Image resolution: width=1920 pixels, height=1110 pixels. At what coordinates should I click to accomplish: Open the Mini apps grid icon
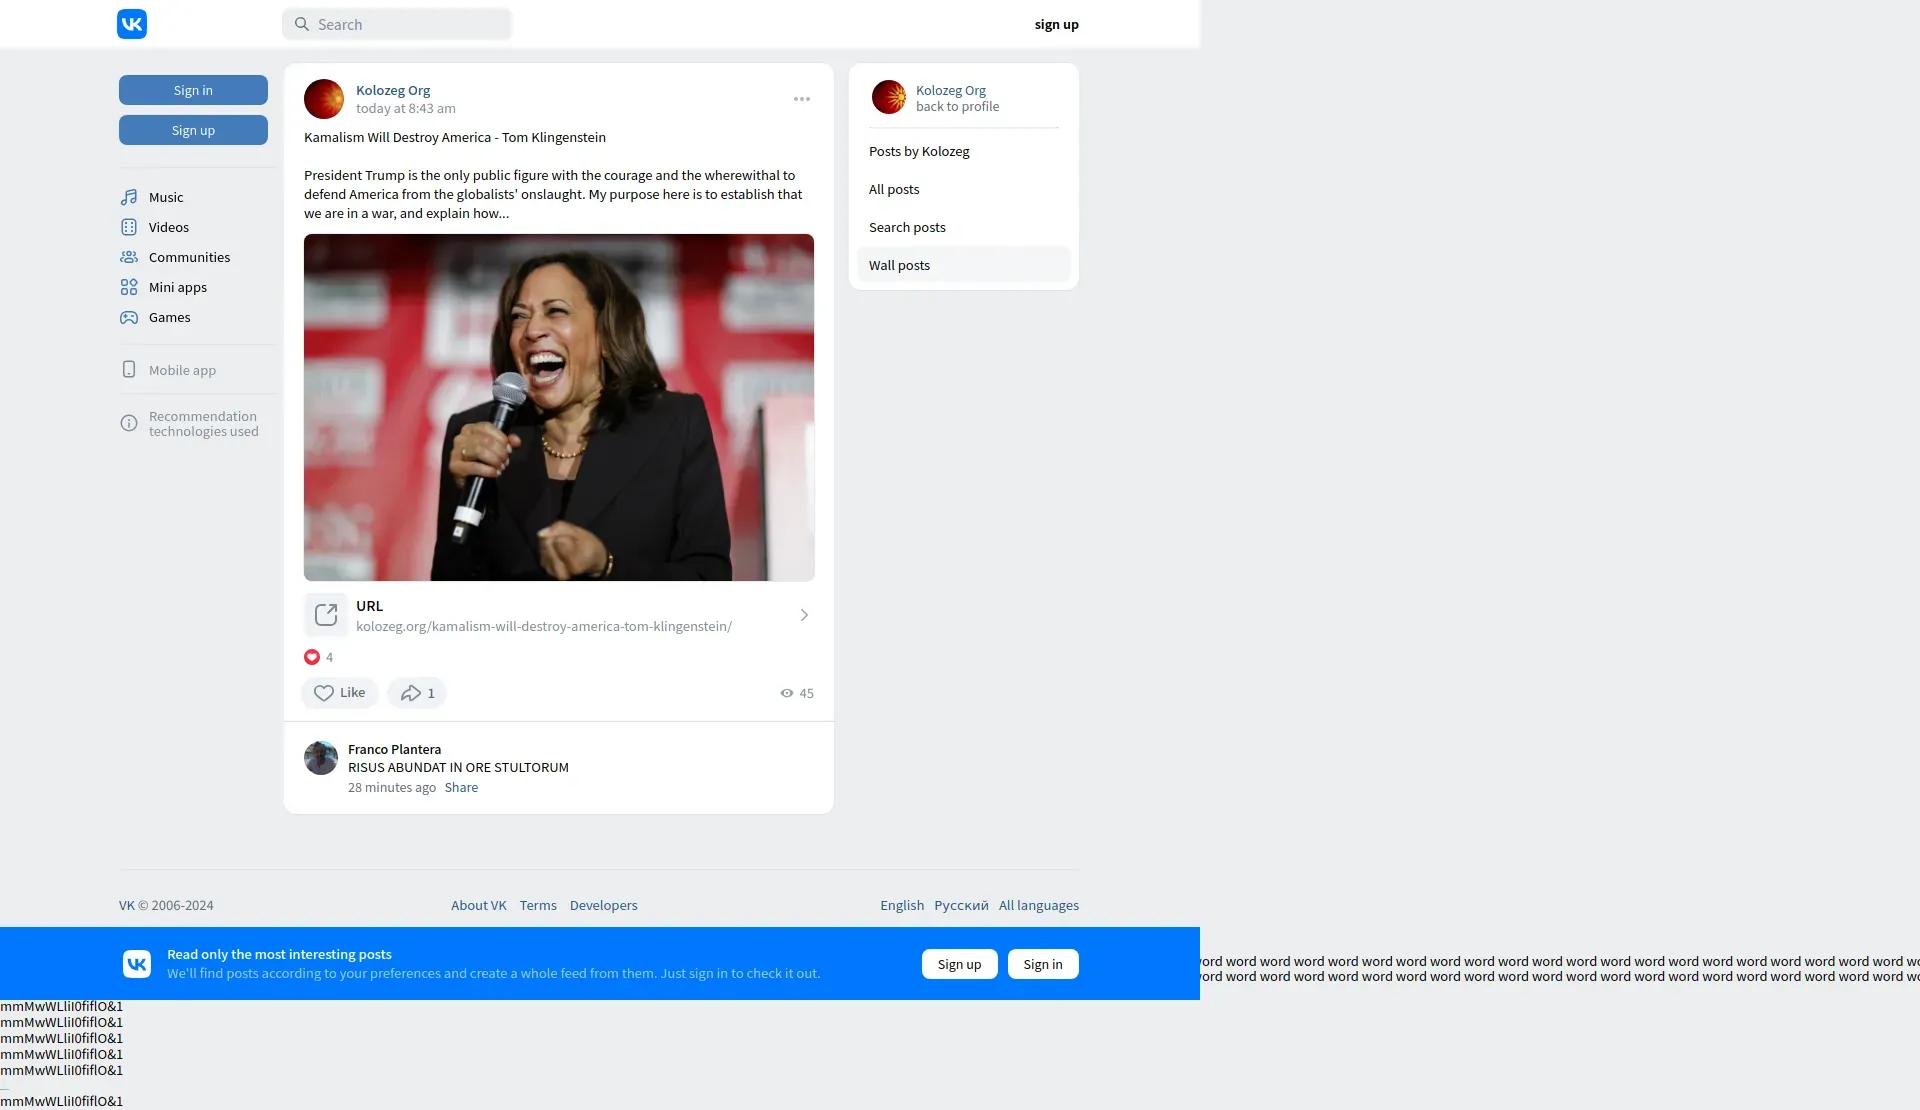tap(129, 287)
